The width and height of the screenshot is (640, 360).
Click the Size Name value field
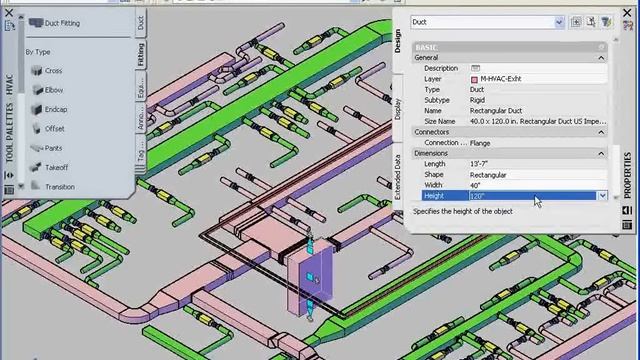point(538,121)
